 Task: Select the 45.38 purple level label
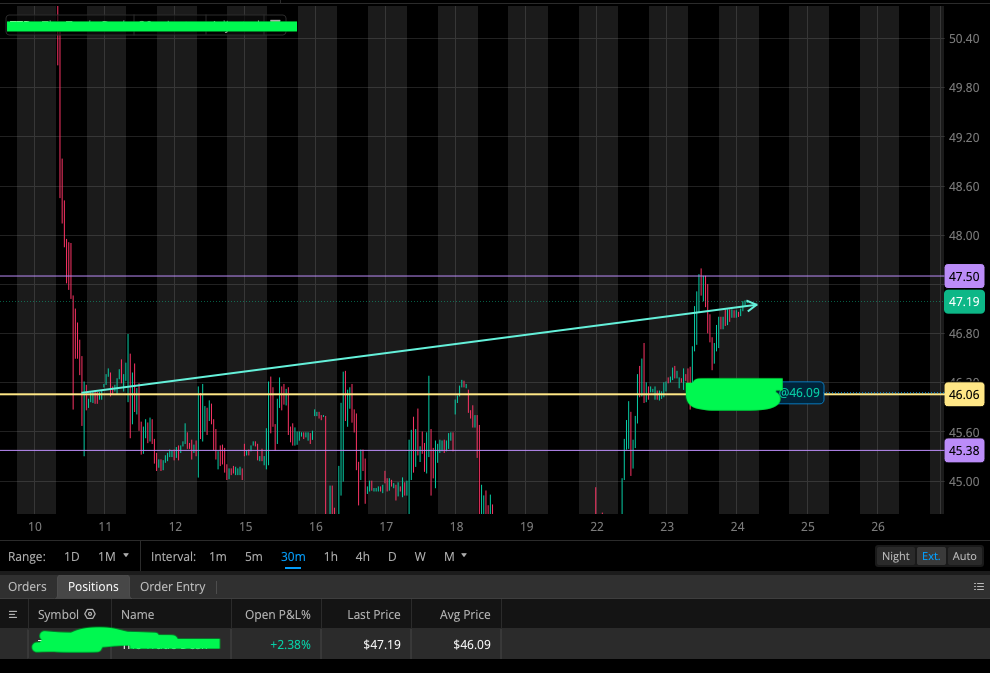coord(963,451)
